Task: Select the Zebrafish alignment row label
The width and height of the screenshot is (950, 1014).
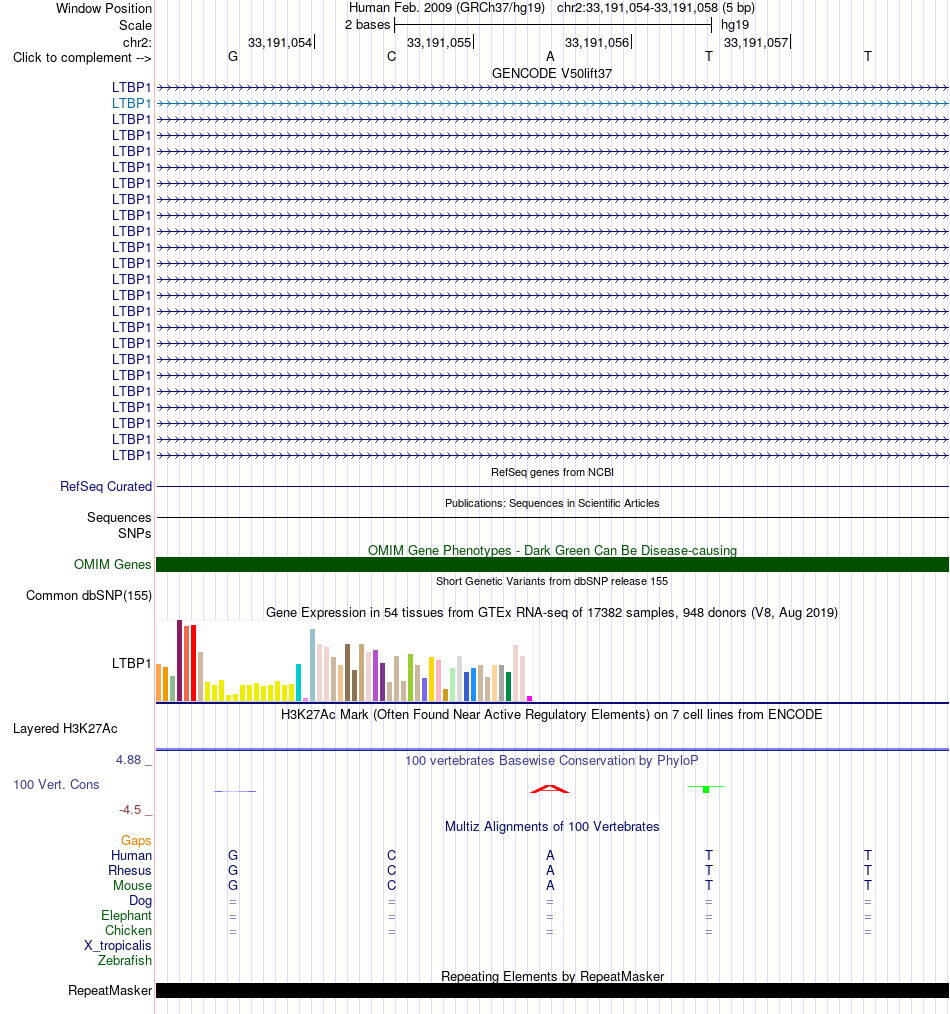Action: tap(125, 960)
